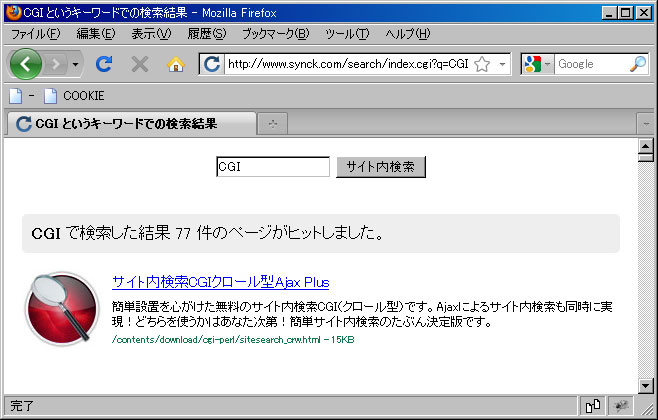Click the Firefox logo in the title bar
Screen dimensions: 658x420
14,13
